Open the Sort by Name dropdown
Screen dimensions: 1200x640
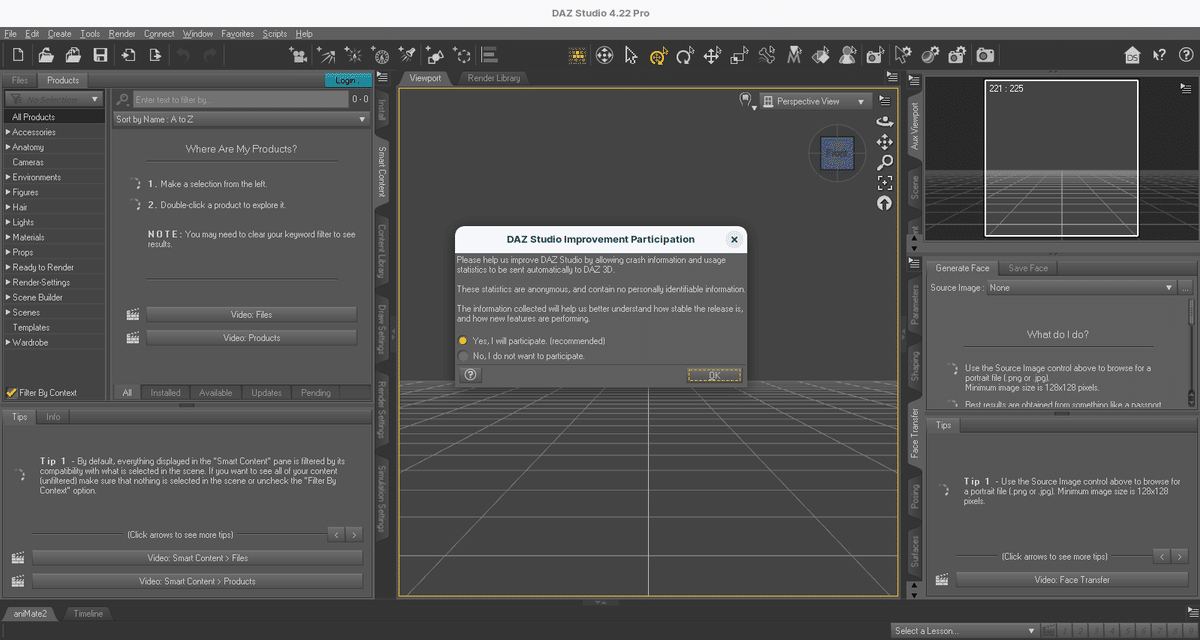tap(241, 119)
